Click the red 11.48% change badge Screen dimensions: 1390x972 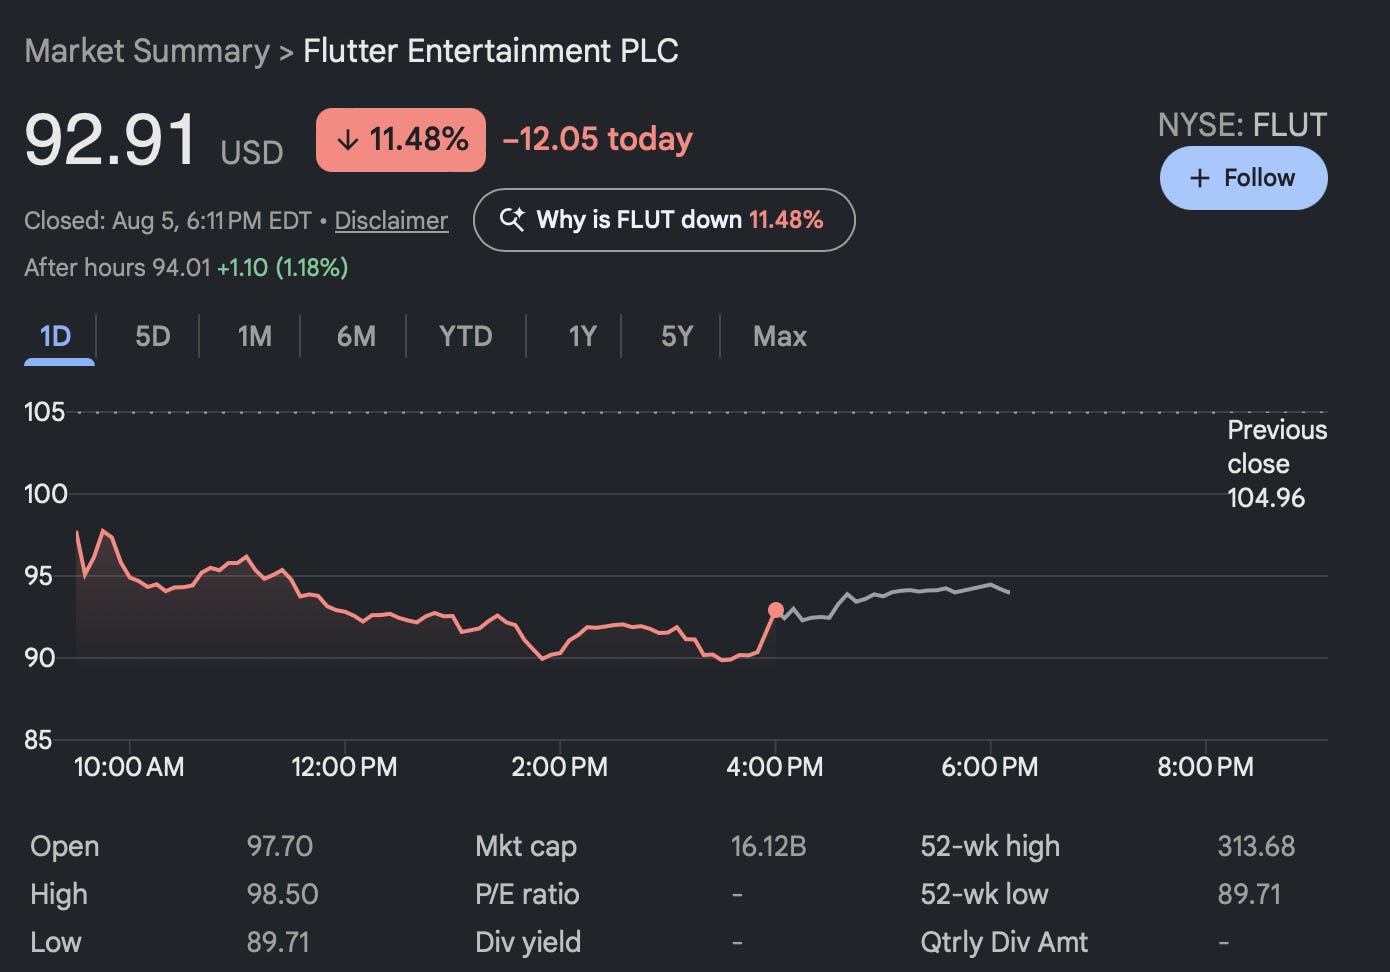[401, 140]
